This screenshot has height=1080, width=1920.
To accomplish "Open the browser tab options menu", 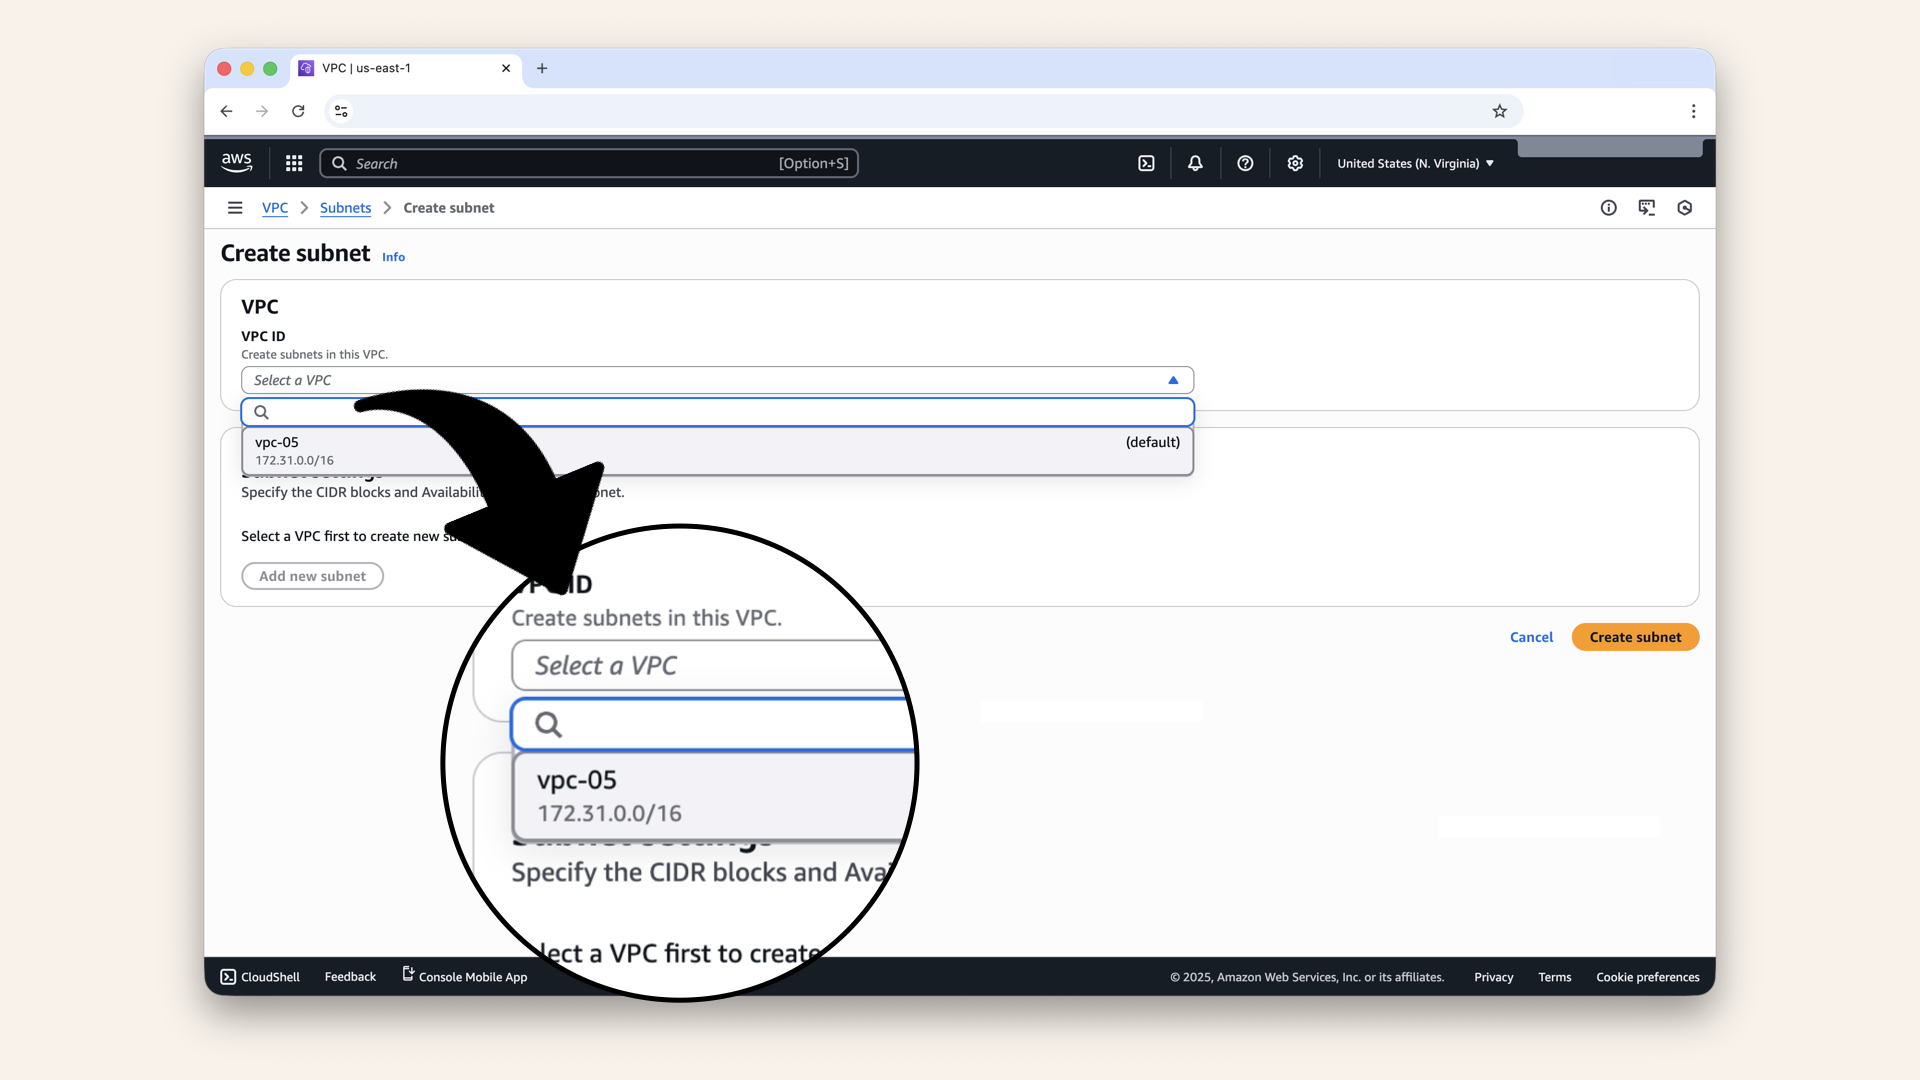I will 1694,111.
